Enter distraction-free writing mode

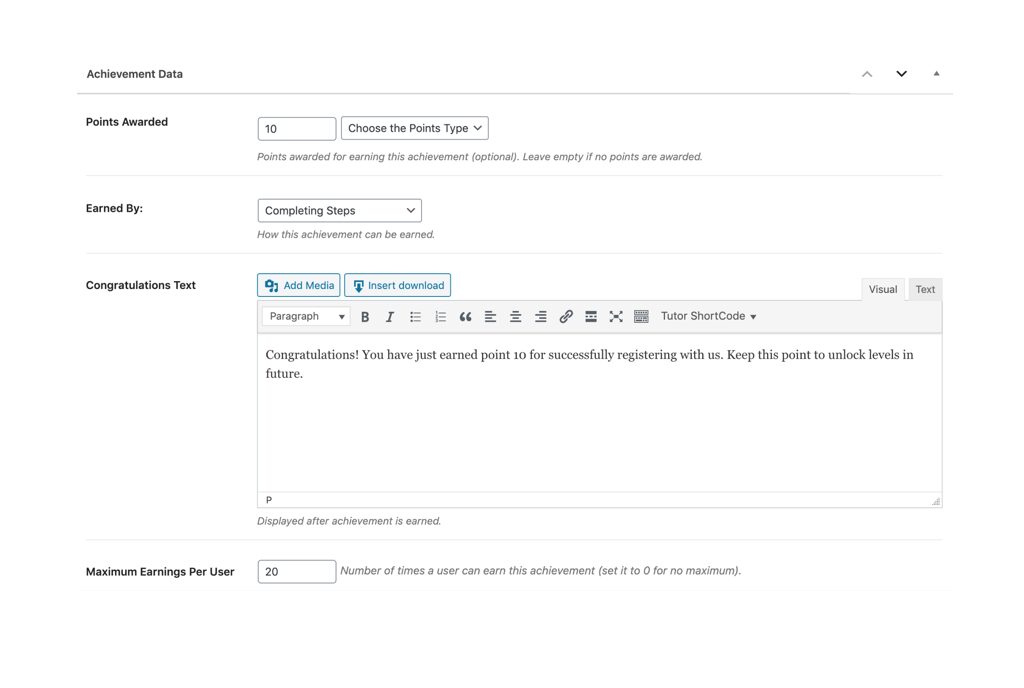616,316
